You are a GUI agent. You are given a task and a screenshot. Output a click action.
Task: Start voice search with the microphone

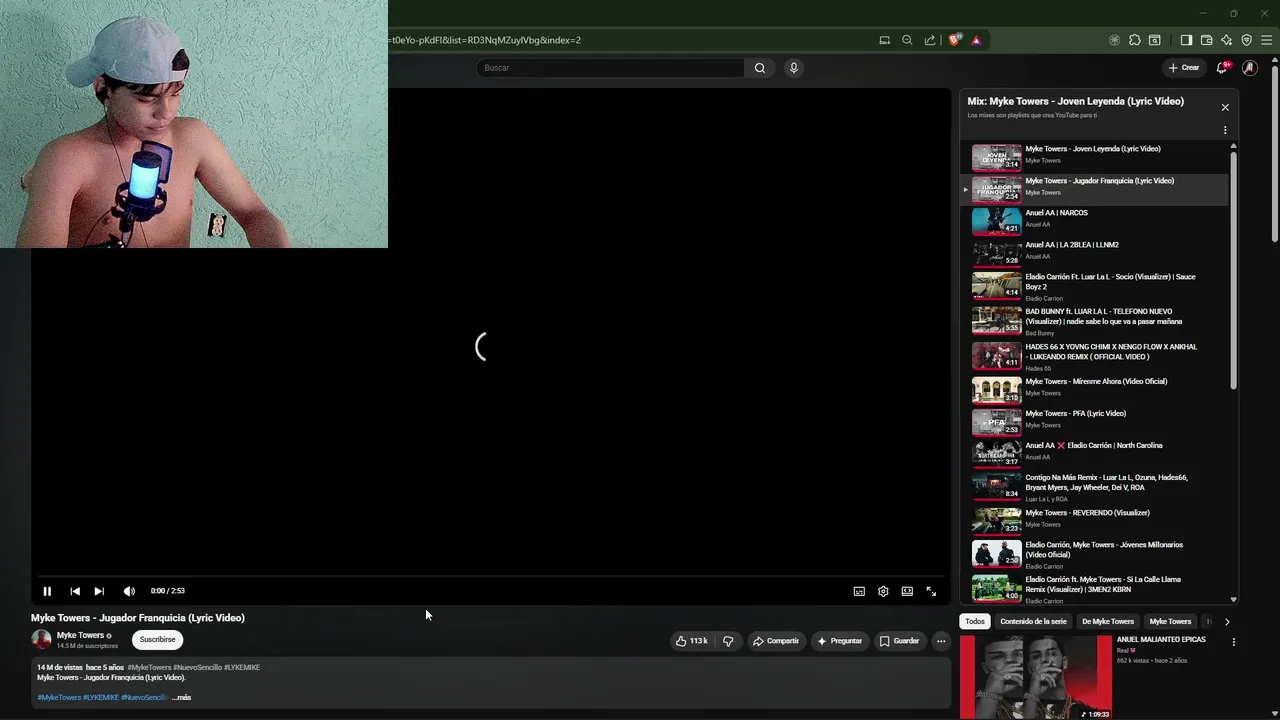[794, 68]
